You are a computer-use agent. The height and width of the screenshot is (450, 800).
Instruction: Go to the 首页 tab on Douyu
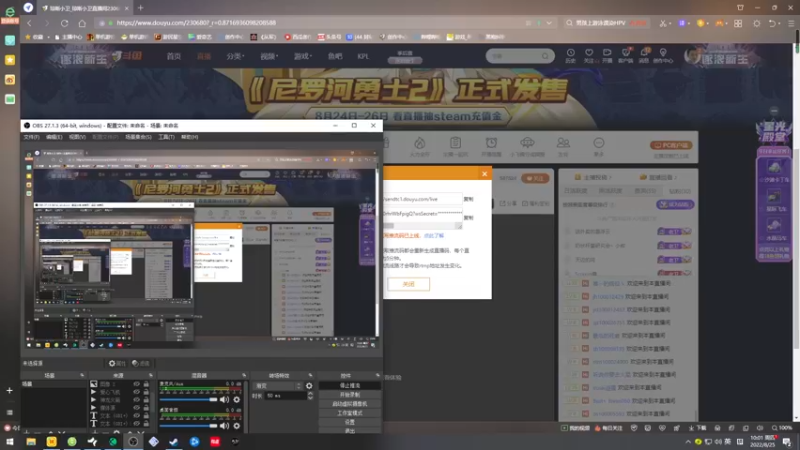pos(173,56)
